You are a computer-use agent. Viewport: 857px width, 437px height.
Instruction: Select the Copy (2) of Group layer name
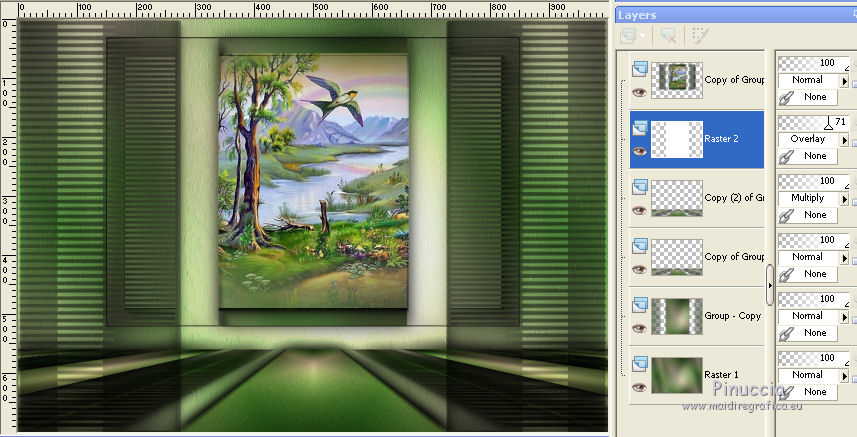click(x=734, y=198)
